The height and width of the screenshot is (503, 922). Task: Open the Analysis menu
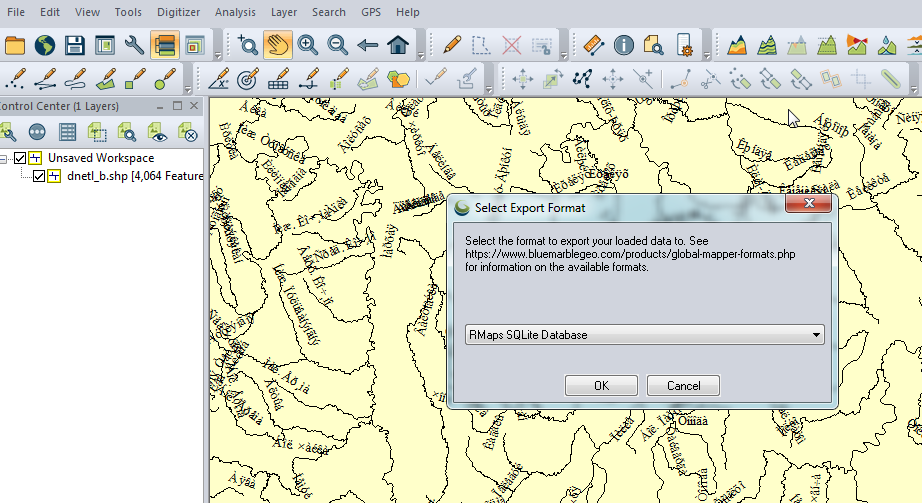coord(235,12)
